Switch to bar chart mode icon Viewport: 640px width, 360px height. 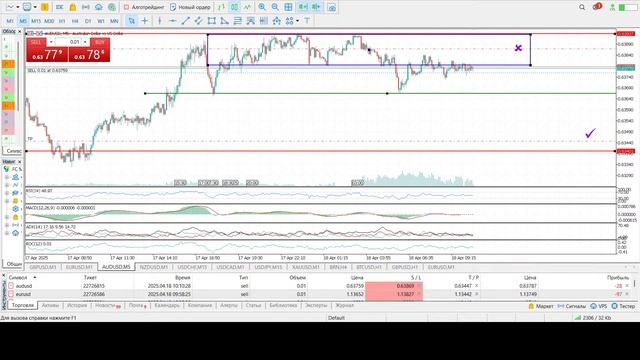click(222, 7)
